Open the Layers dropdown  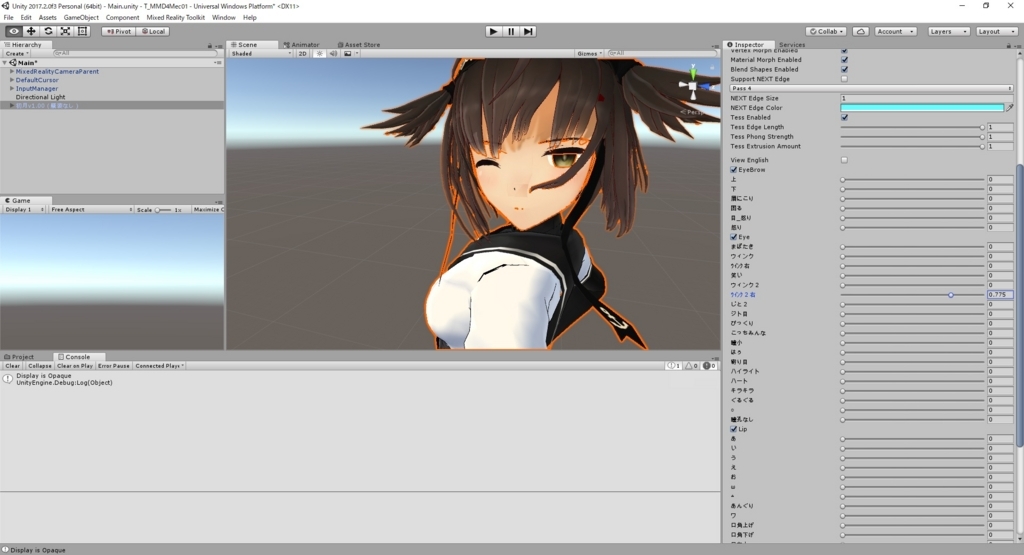pyautogui.click(x=948, y=31)
